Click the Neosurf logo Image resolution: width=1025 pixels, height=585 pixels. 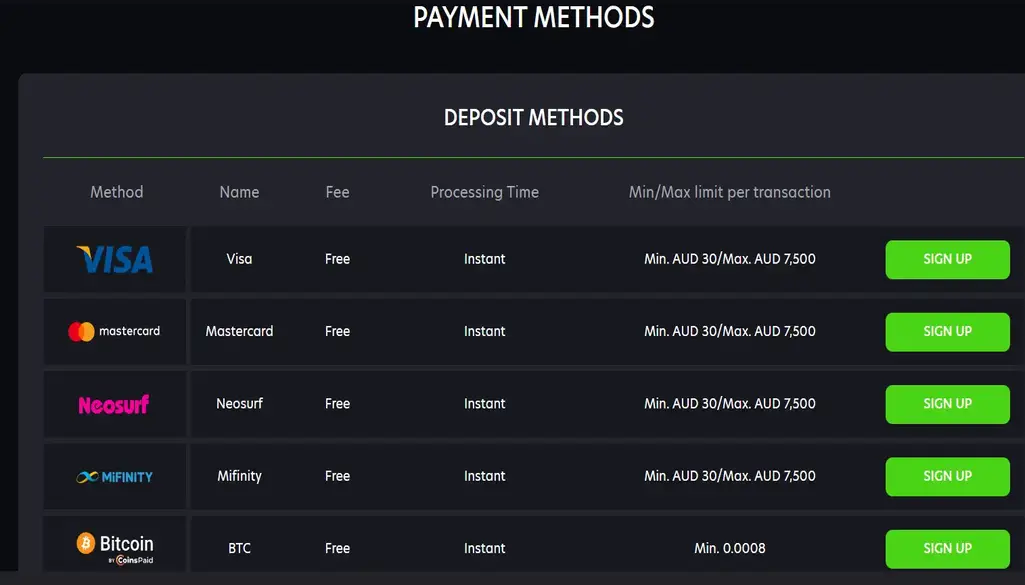[114, 405]
